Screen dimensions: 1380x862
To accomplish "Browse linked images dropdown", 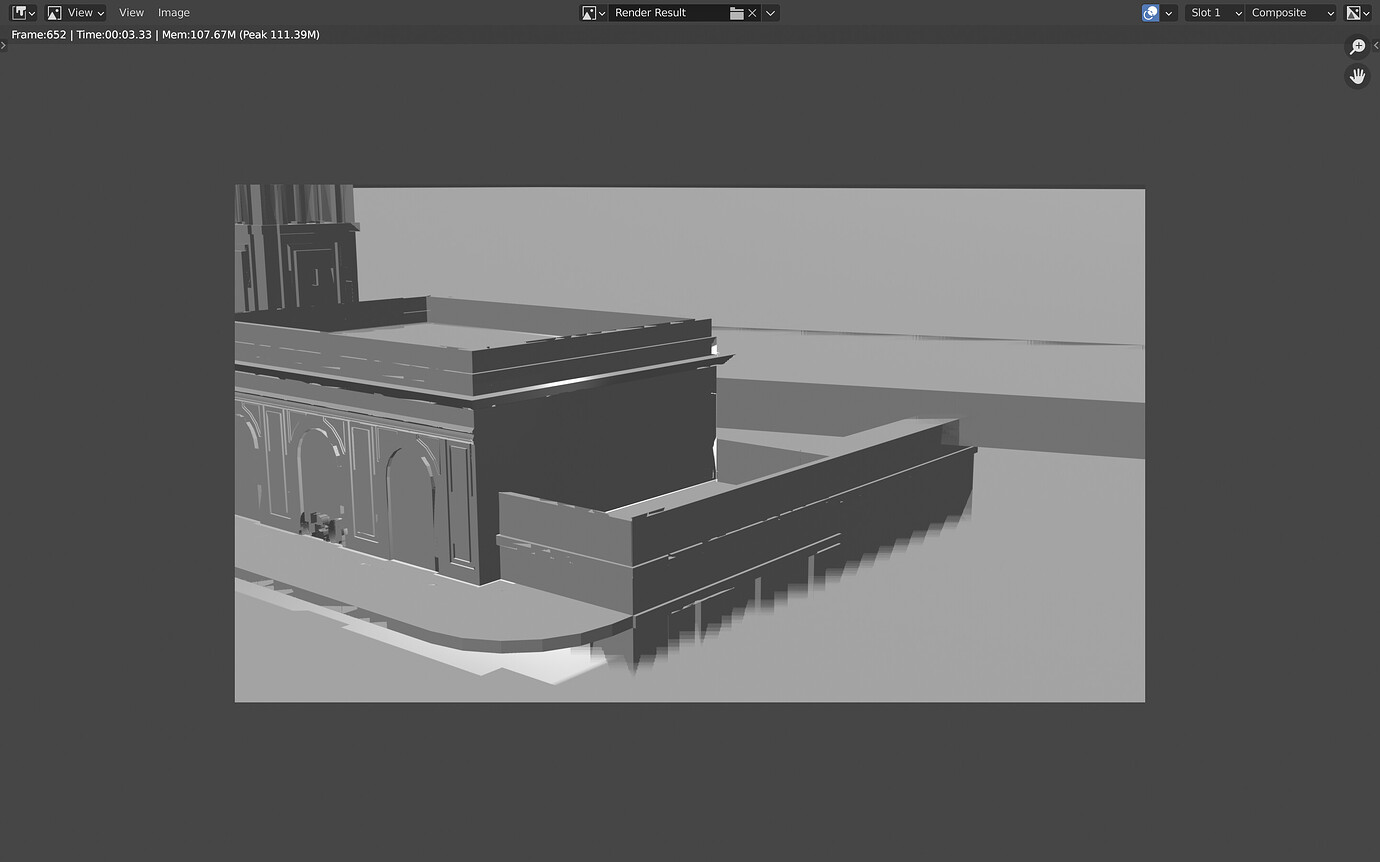I will click(x=594, y=13).
